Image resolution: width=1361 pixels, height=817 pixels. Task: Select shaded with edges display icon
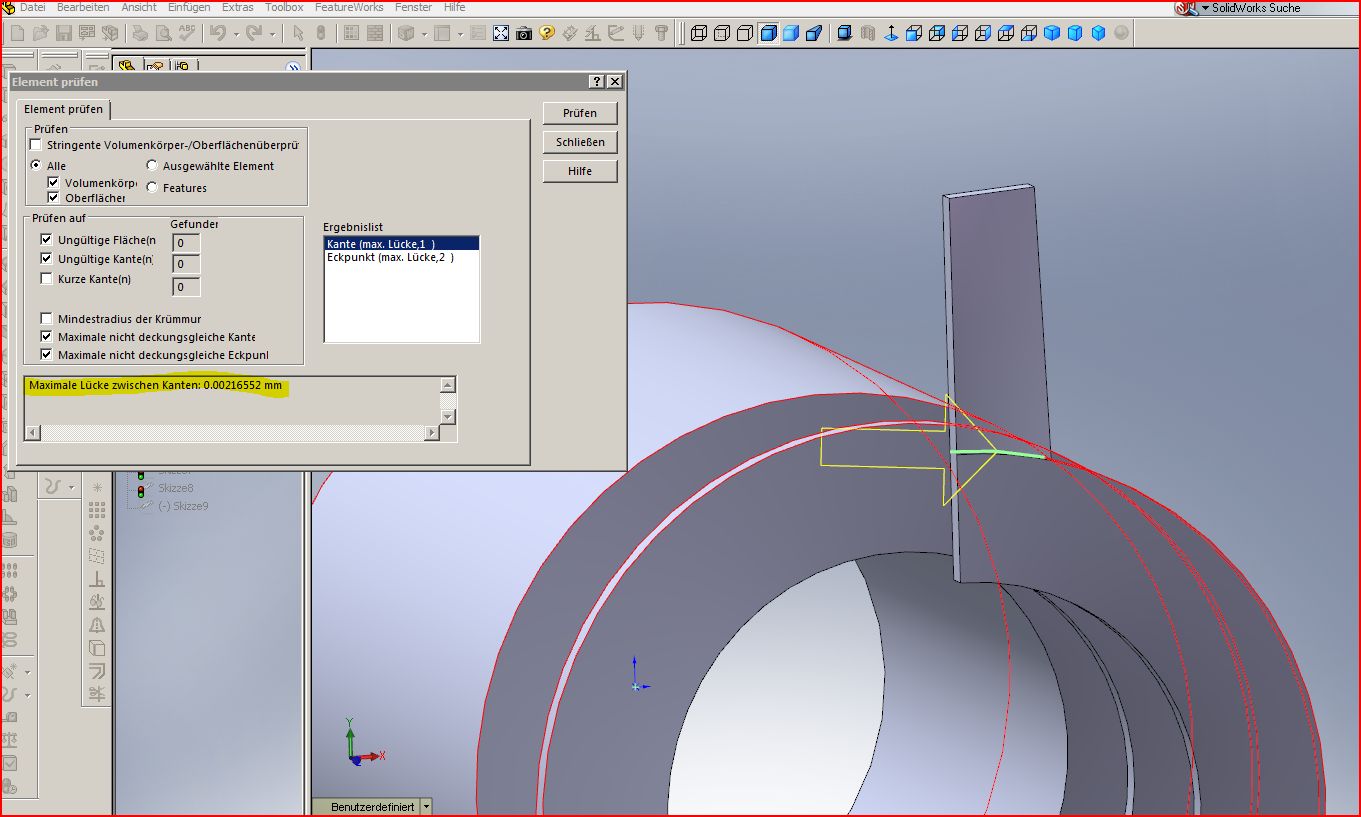(x=768, y=33)
